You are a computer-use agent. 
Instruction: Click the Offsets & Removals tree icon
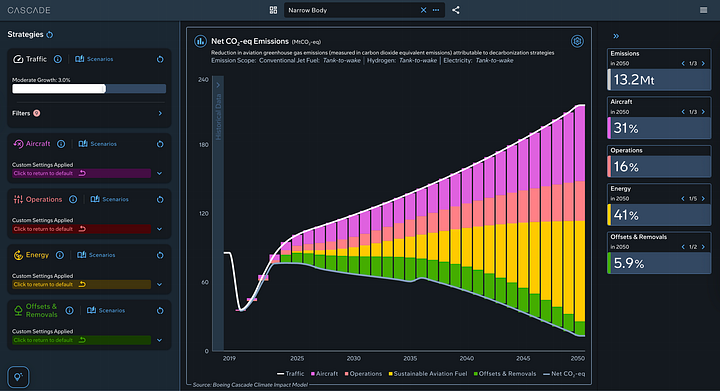pos(18,311)
